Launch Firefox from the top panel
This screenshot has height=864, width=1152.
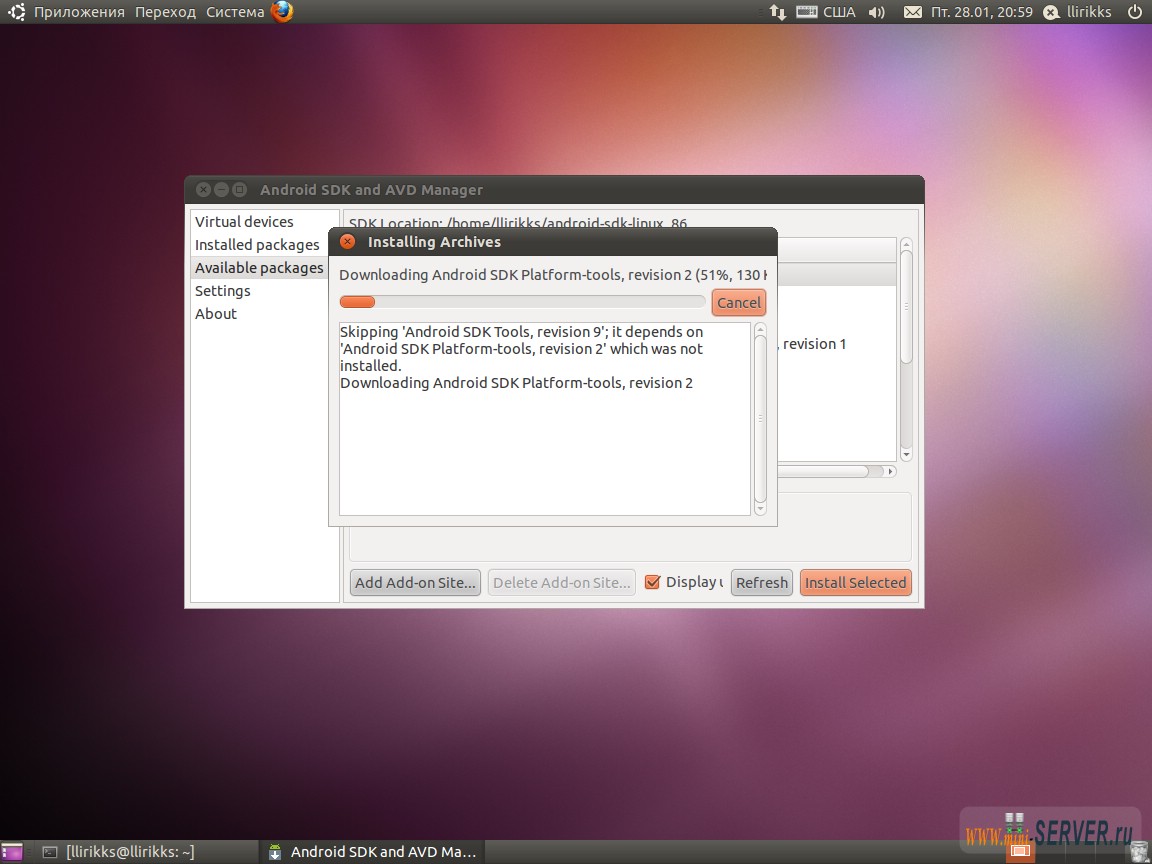tap(283, 12)
